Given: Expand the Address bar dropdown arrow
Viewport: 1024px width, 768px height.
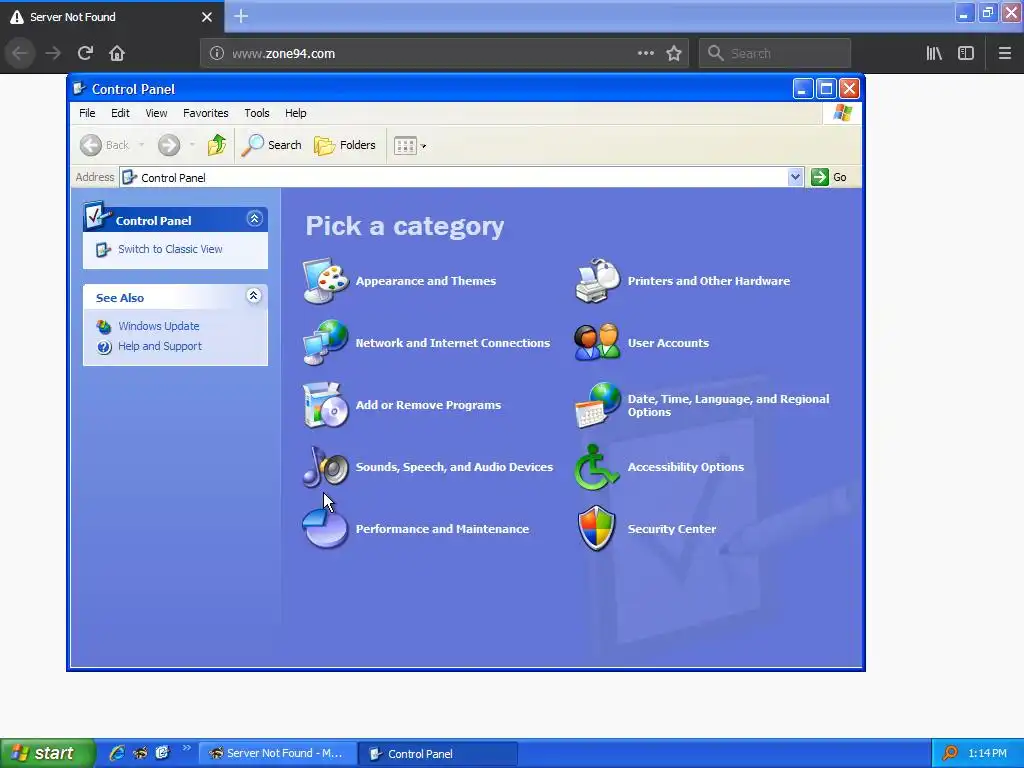Looking at the screenshot, I should pyautogui.click(x=795, y=177).
